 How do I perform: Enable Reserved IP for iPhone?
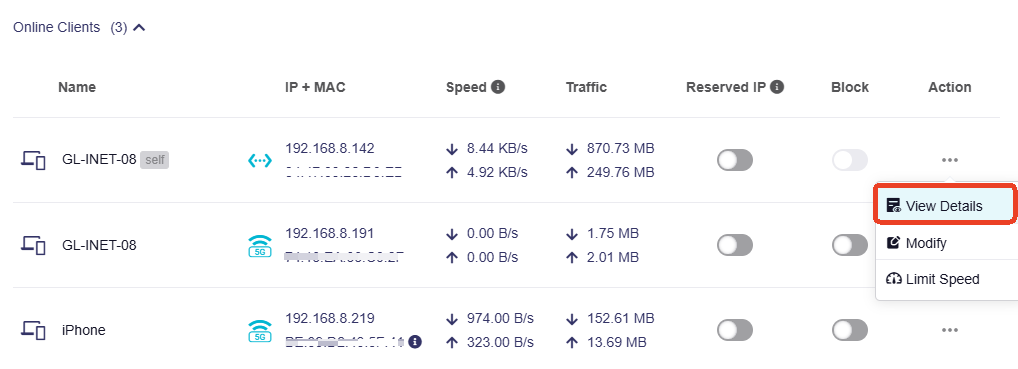[x=735, y=330]
